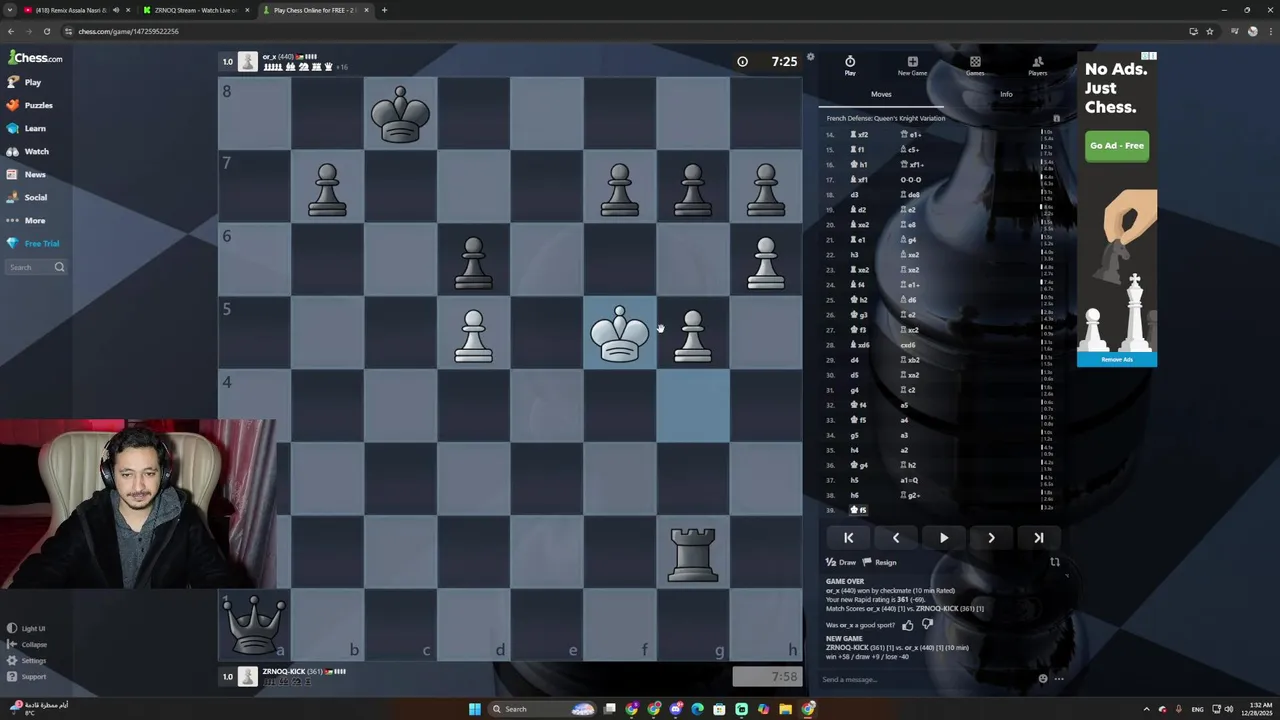Click the taskbar Search box
This screenshot has height=720, width=1280.
543,709
